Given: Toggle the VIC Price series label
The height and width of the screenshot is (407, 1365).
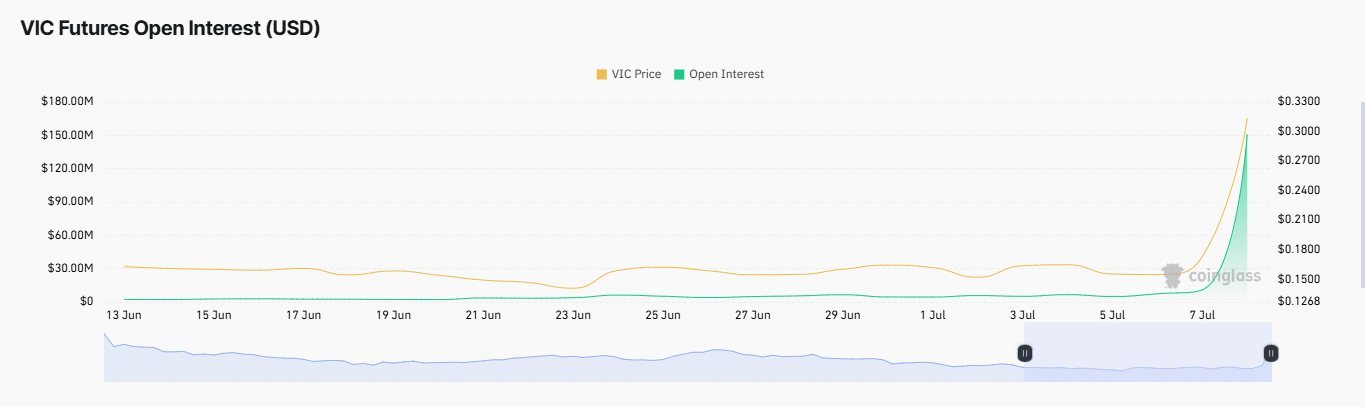Looking at the screenshot, I should coord(636,74).
